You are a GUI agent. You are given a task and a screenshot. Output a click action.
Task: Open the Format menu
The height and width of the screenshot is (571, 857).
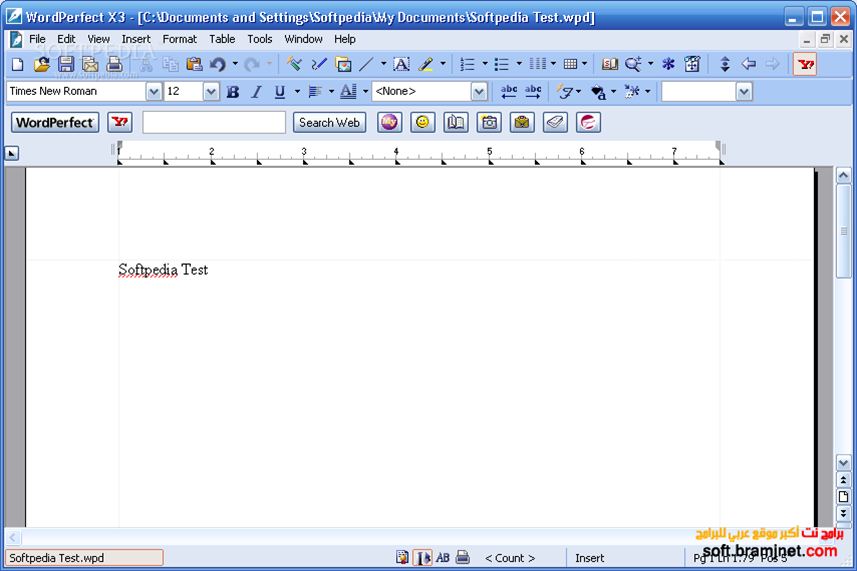[179, 39]
